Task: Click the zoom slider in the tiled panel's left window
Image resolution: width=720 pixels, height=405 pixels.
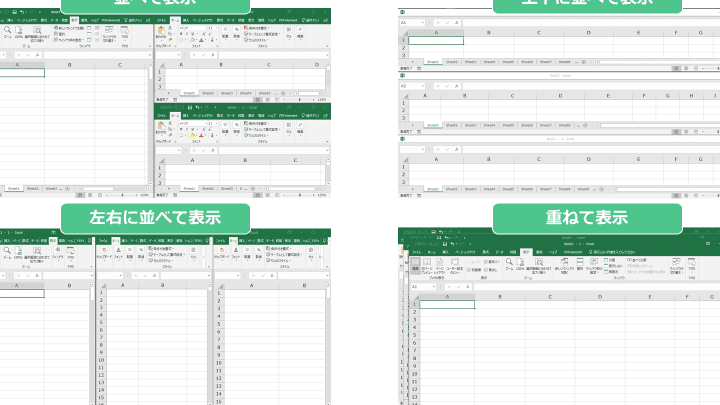Action: pos(122,195)
